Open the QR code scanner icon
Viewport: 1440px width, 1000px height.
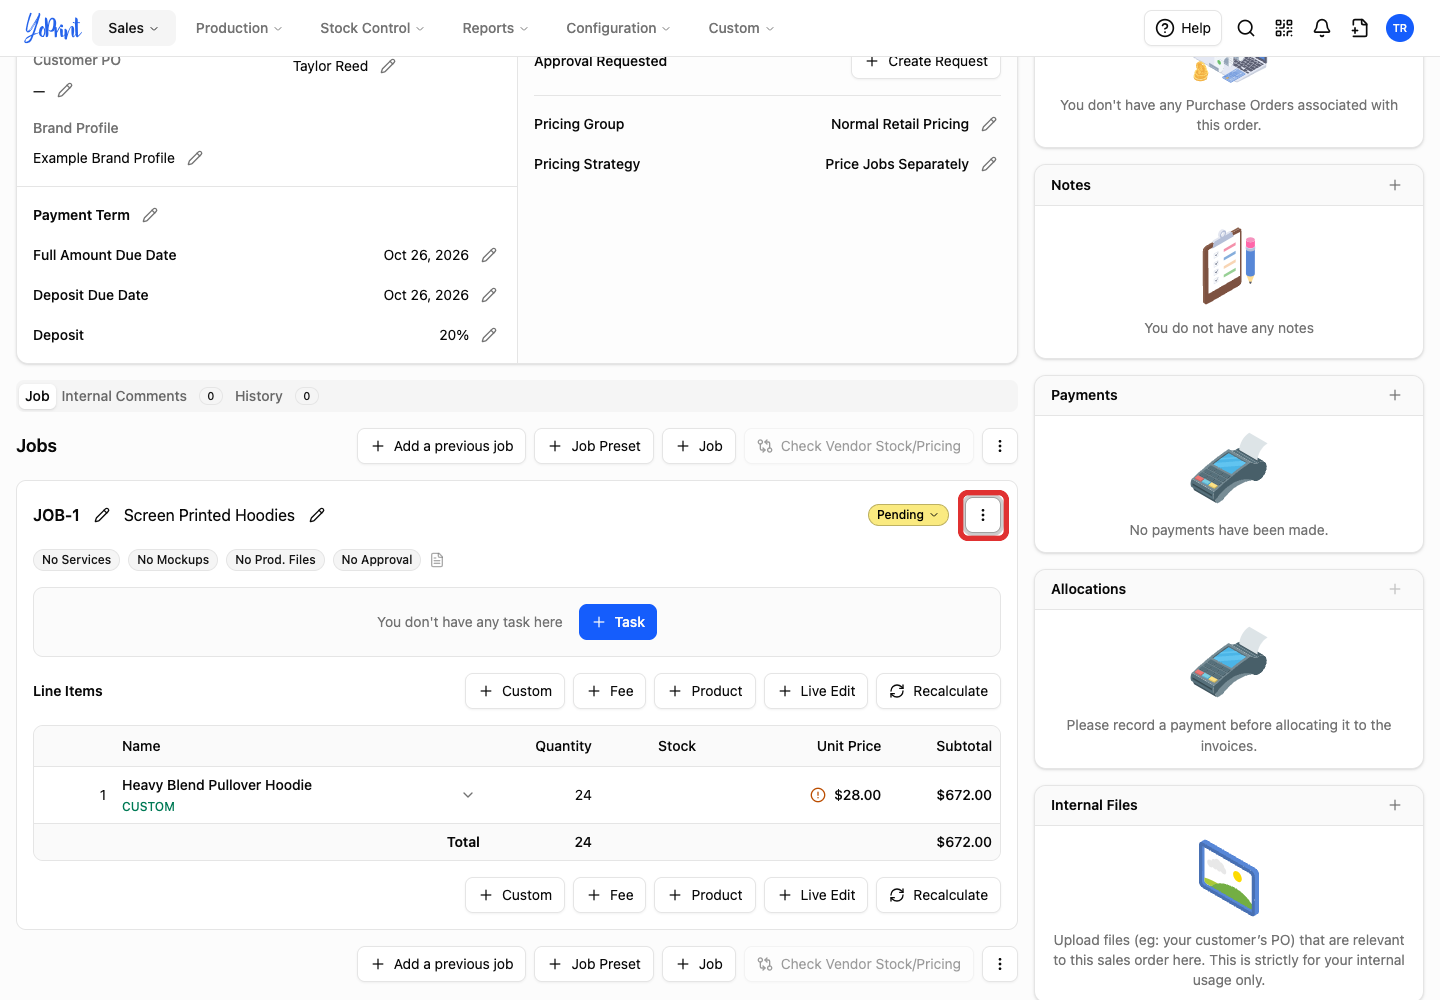tap(1284, 28)
